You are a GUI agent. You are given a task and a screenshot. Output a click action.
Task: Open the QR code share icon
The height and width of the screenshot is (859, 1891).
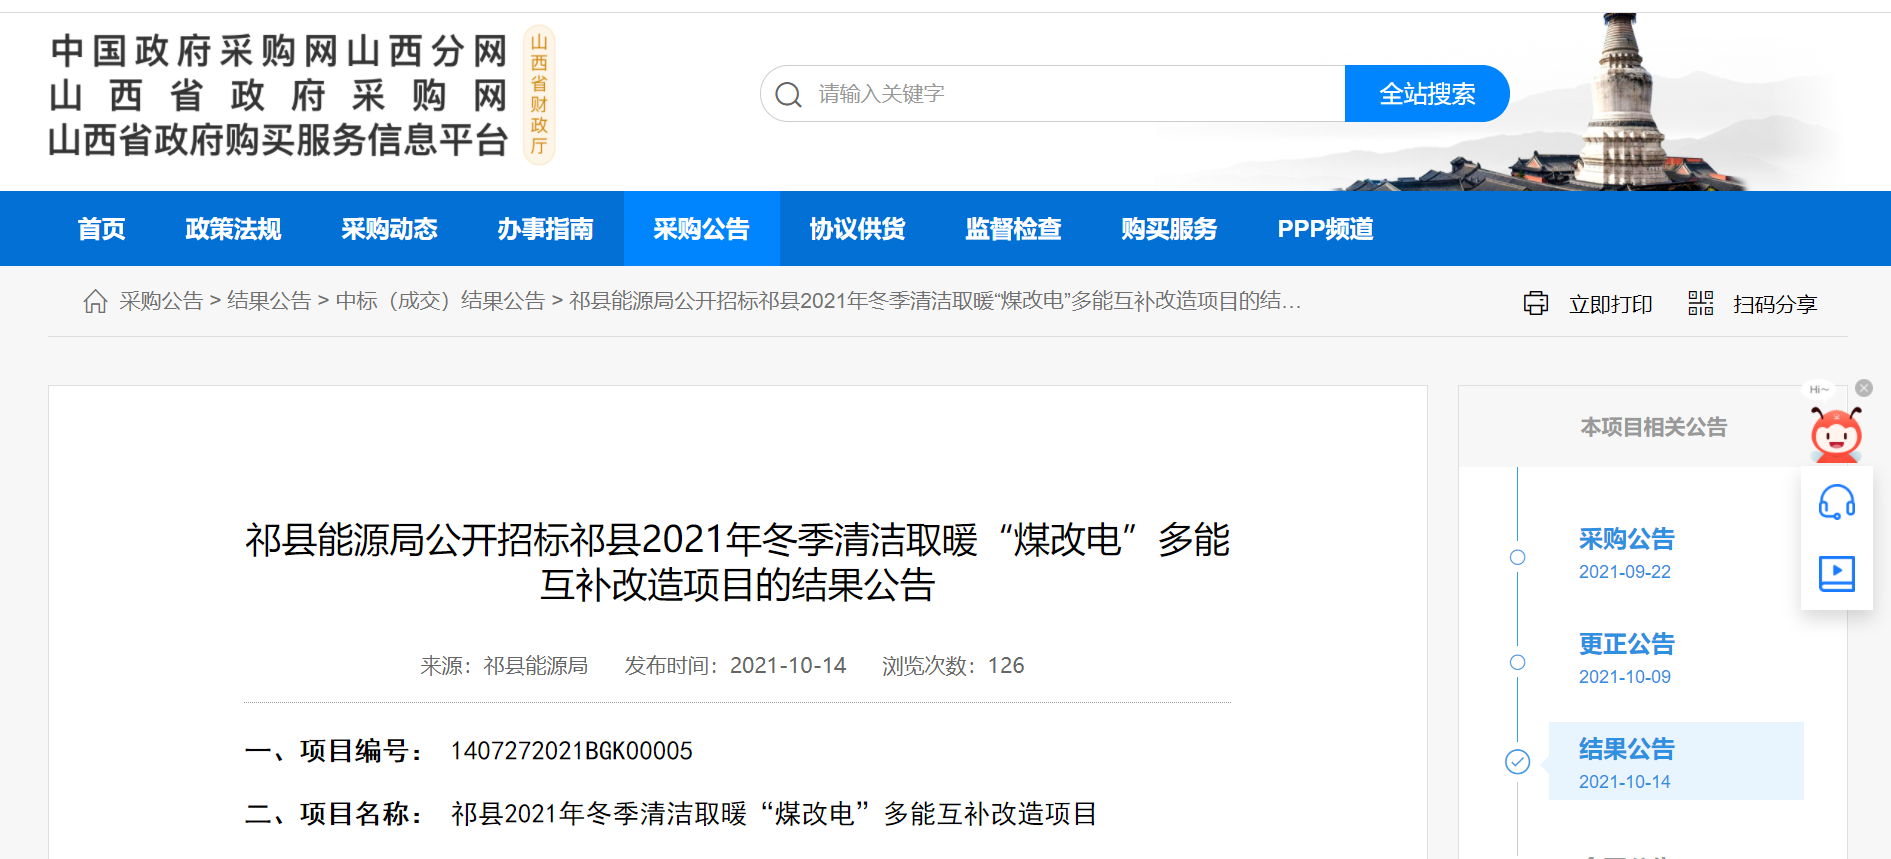click(1700, 303)
